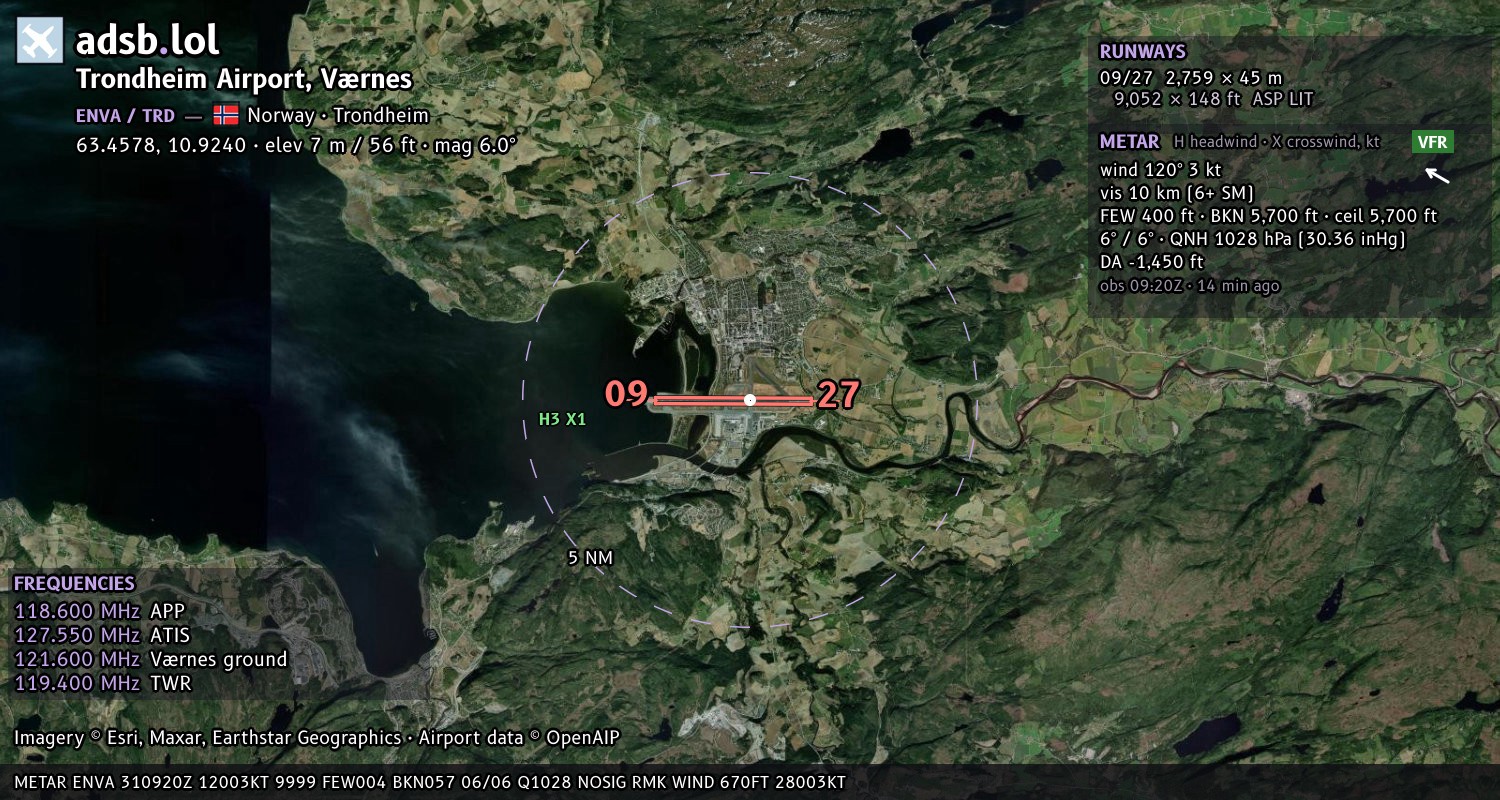Select the DA -1,450 ft value
This screenshot has width=1500, height=800.
pyautogui.click(x=1151, y=262)
